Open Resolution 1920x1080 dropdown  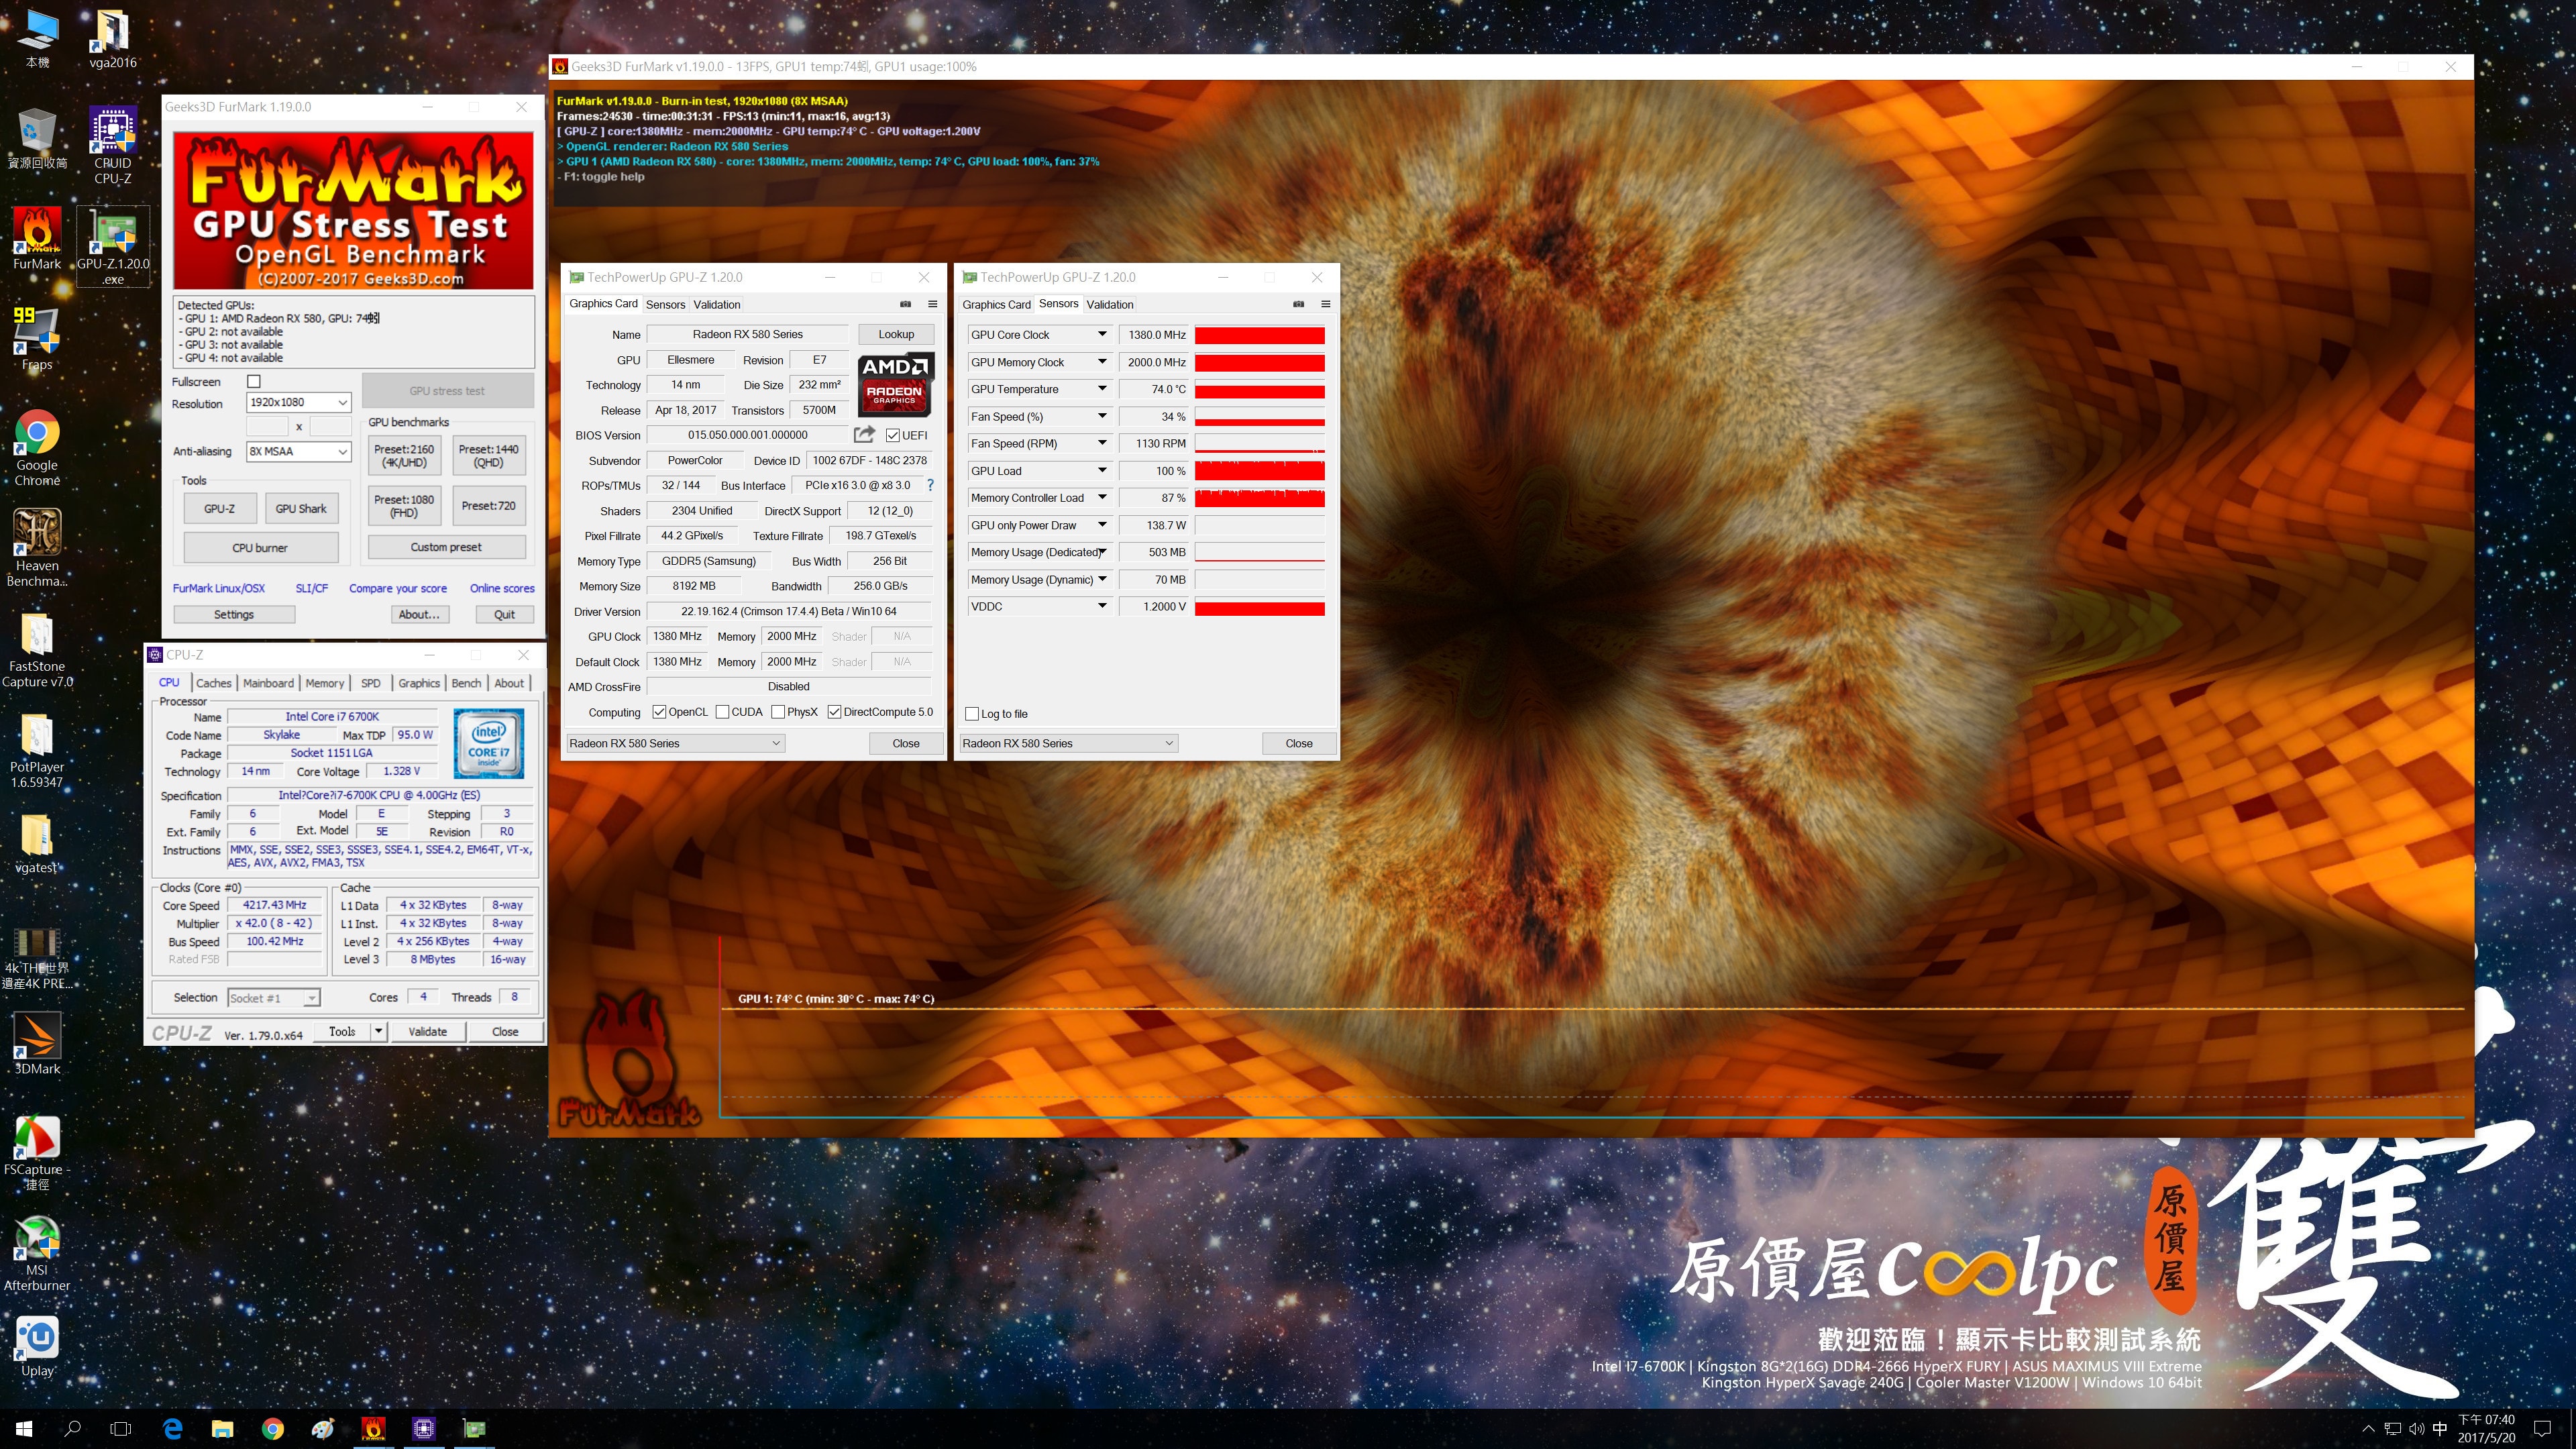[x=298, y=402]
